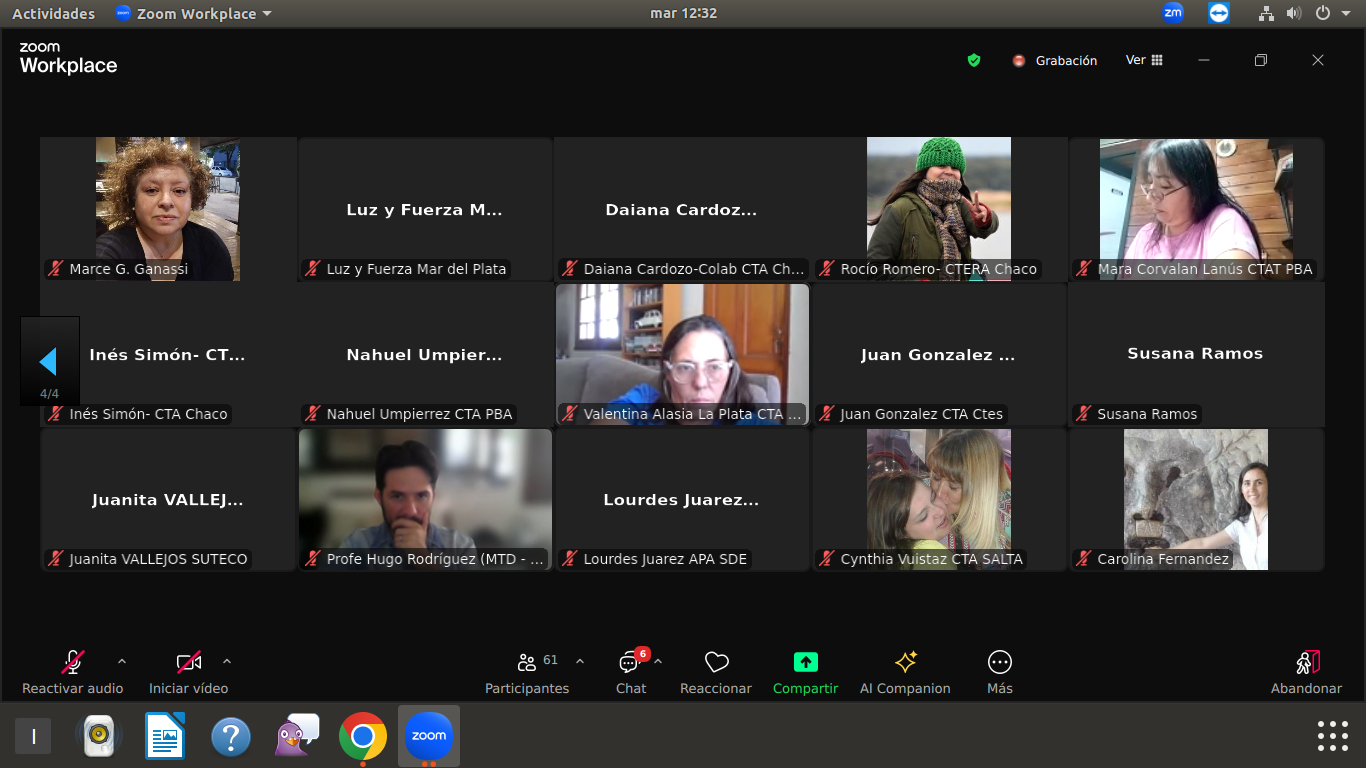Open Zoom Workplace app menu in top bar

click(193, 14)
